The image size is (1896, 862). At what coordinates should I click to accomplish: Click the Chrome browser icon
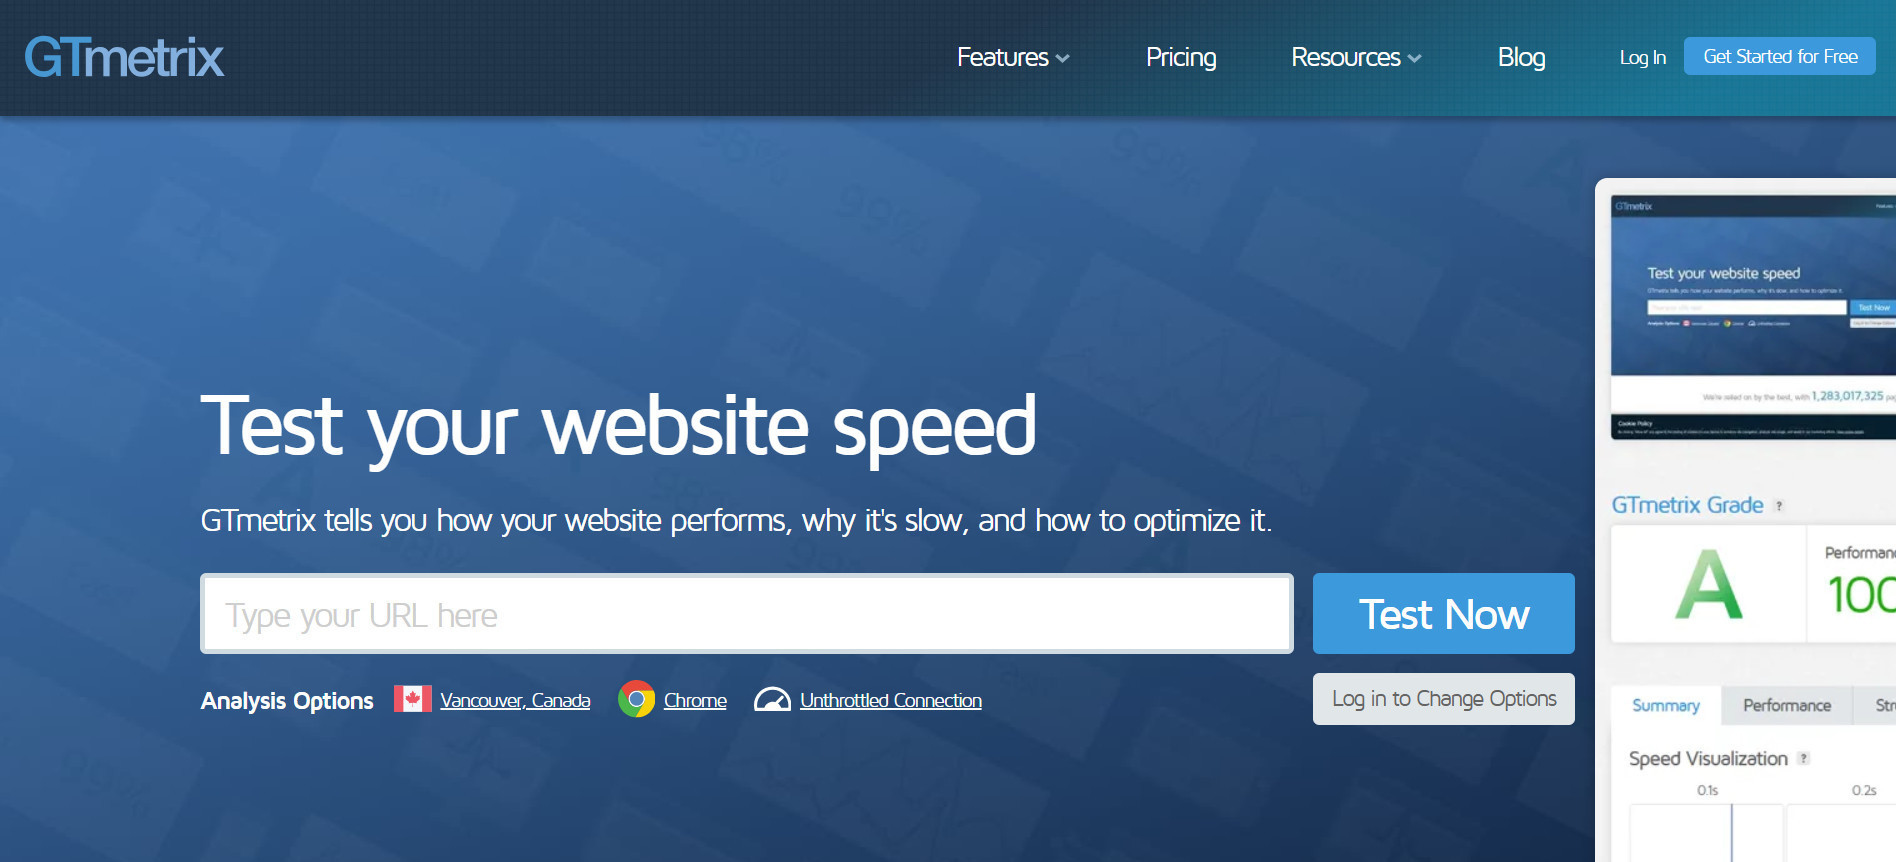pos(636,699)
